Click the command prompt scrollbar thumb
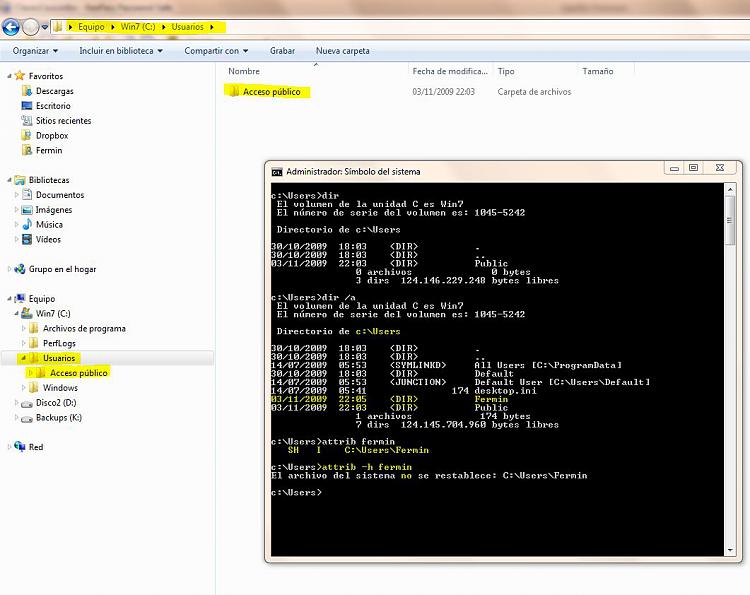Screen dimensions: 750x595 pos(730,220)
